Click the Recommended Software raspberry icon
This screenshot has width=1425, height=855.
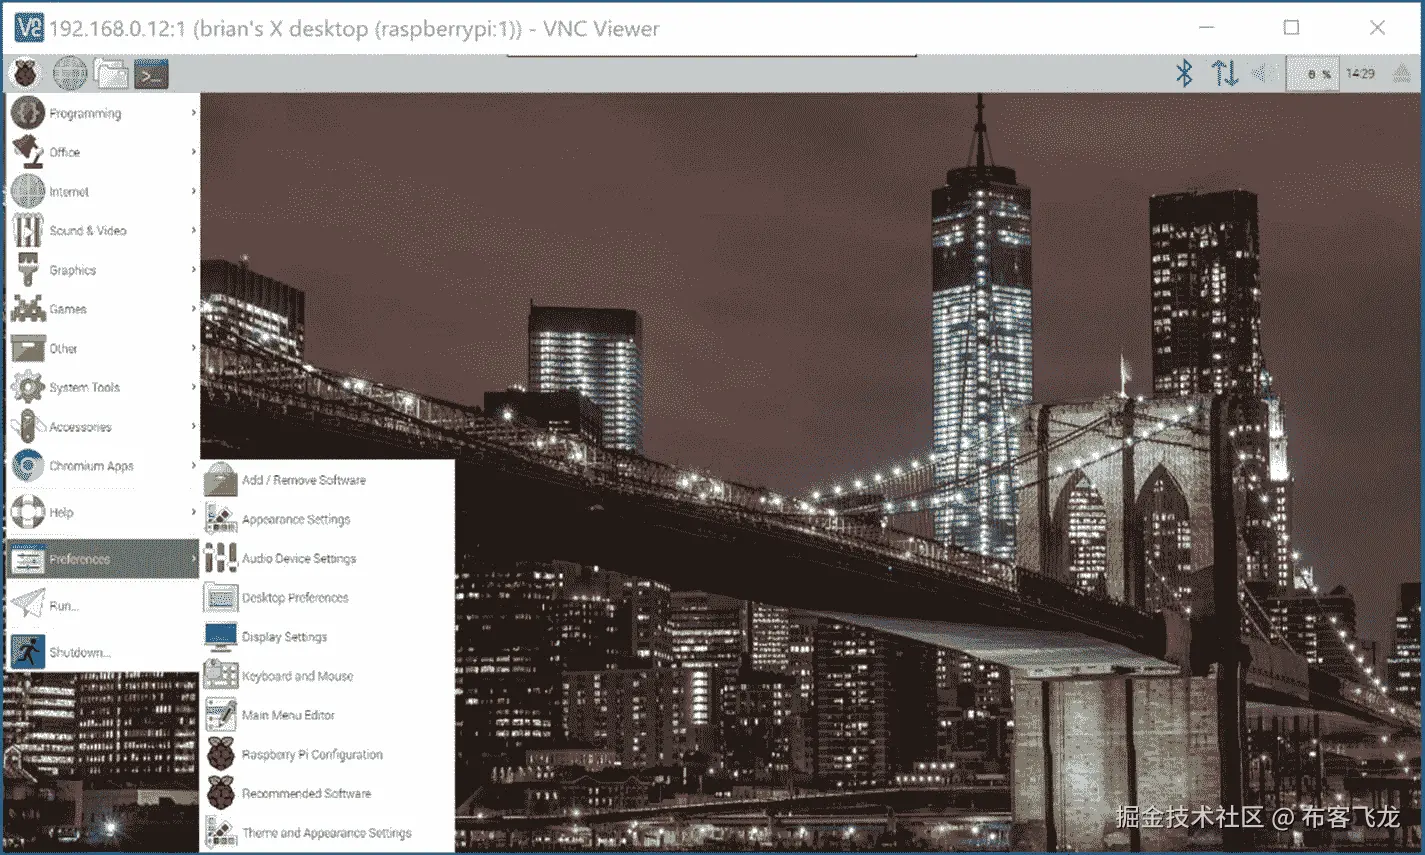tap(220, 793)
